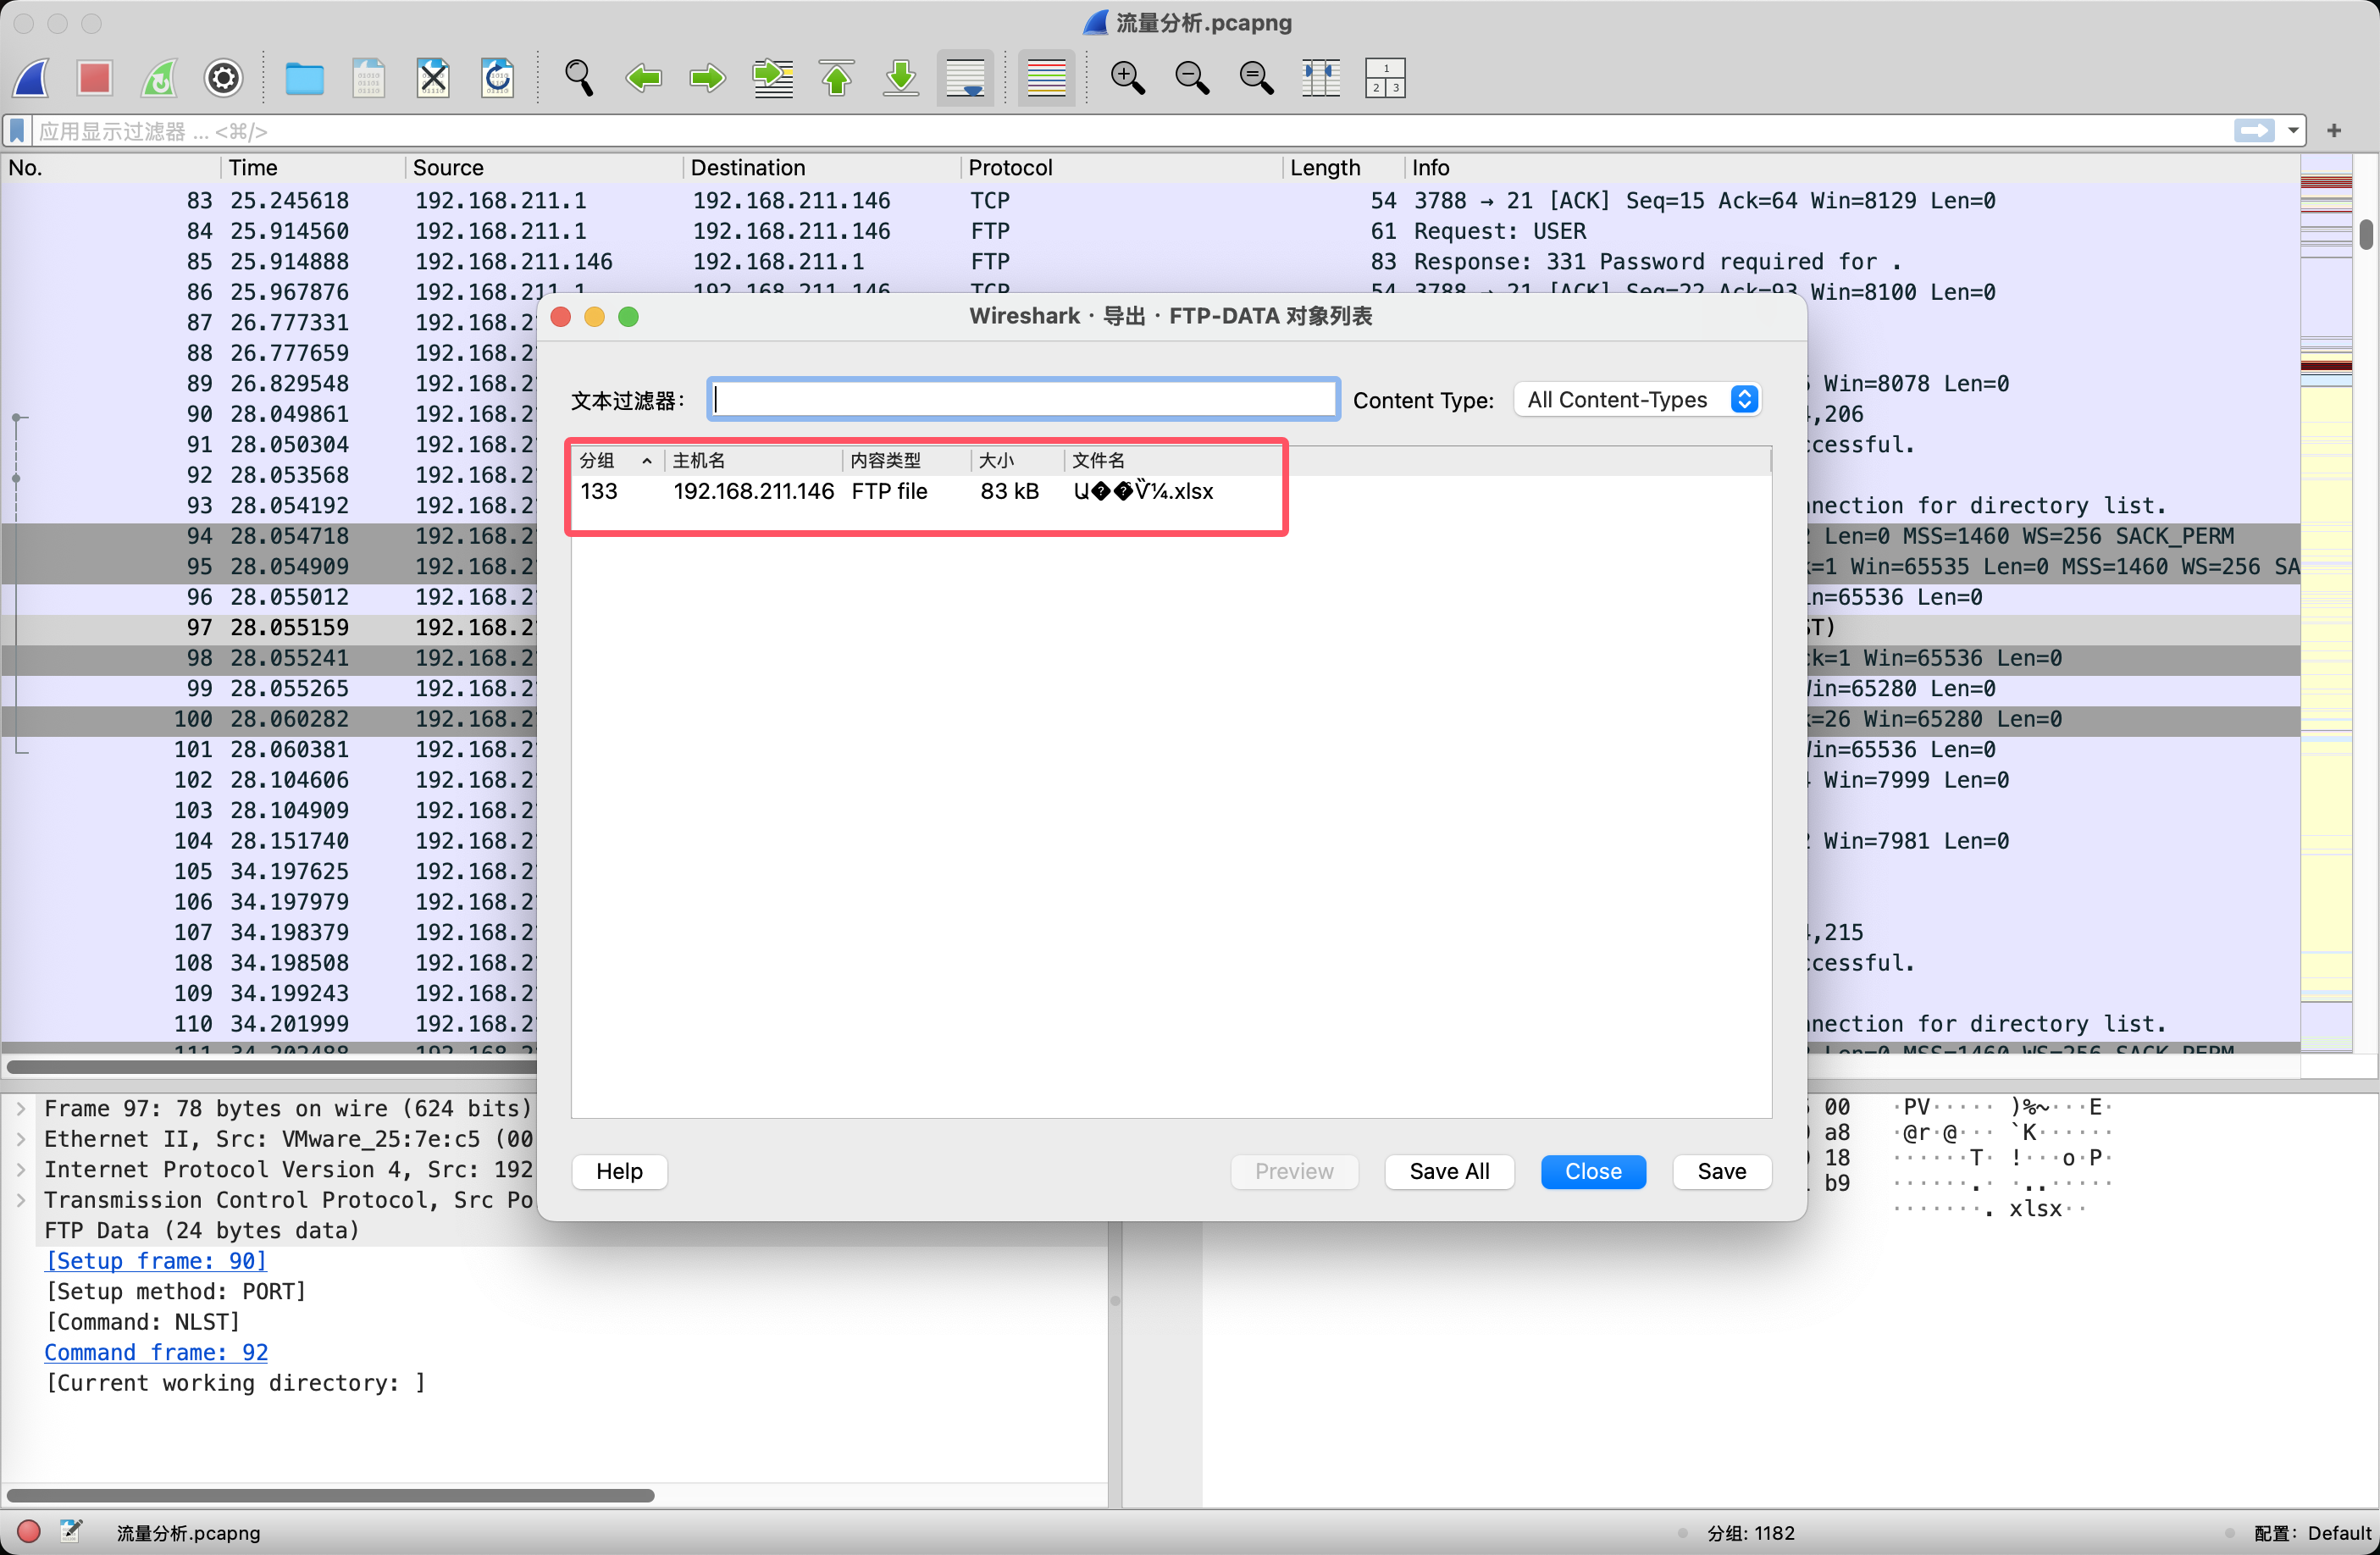Go to first packet arrow icon
The height and width of the screenshot is (1555, 2380).
(837, 78)
